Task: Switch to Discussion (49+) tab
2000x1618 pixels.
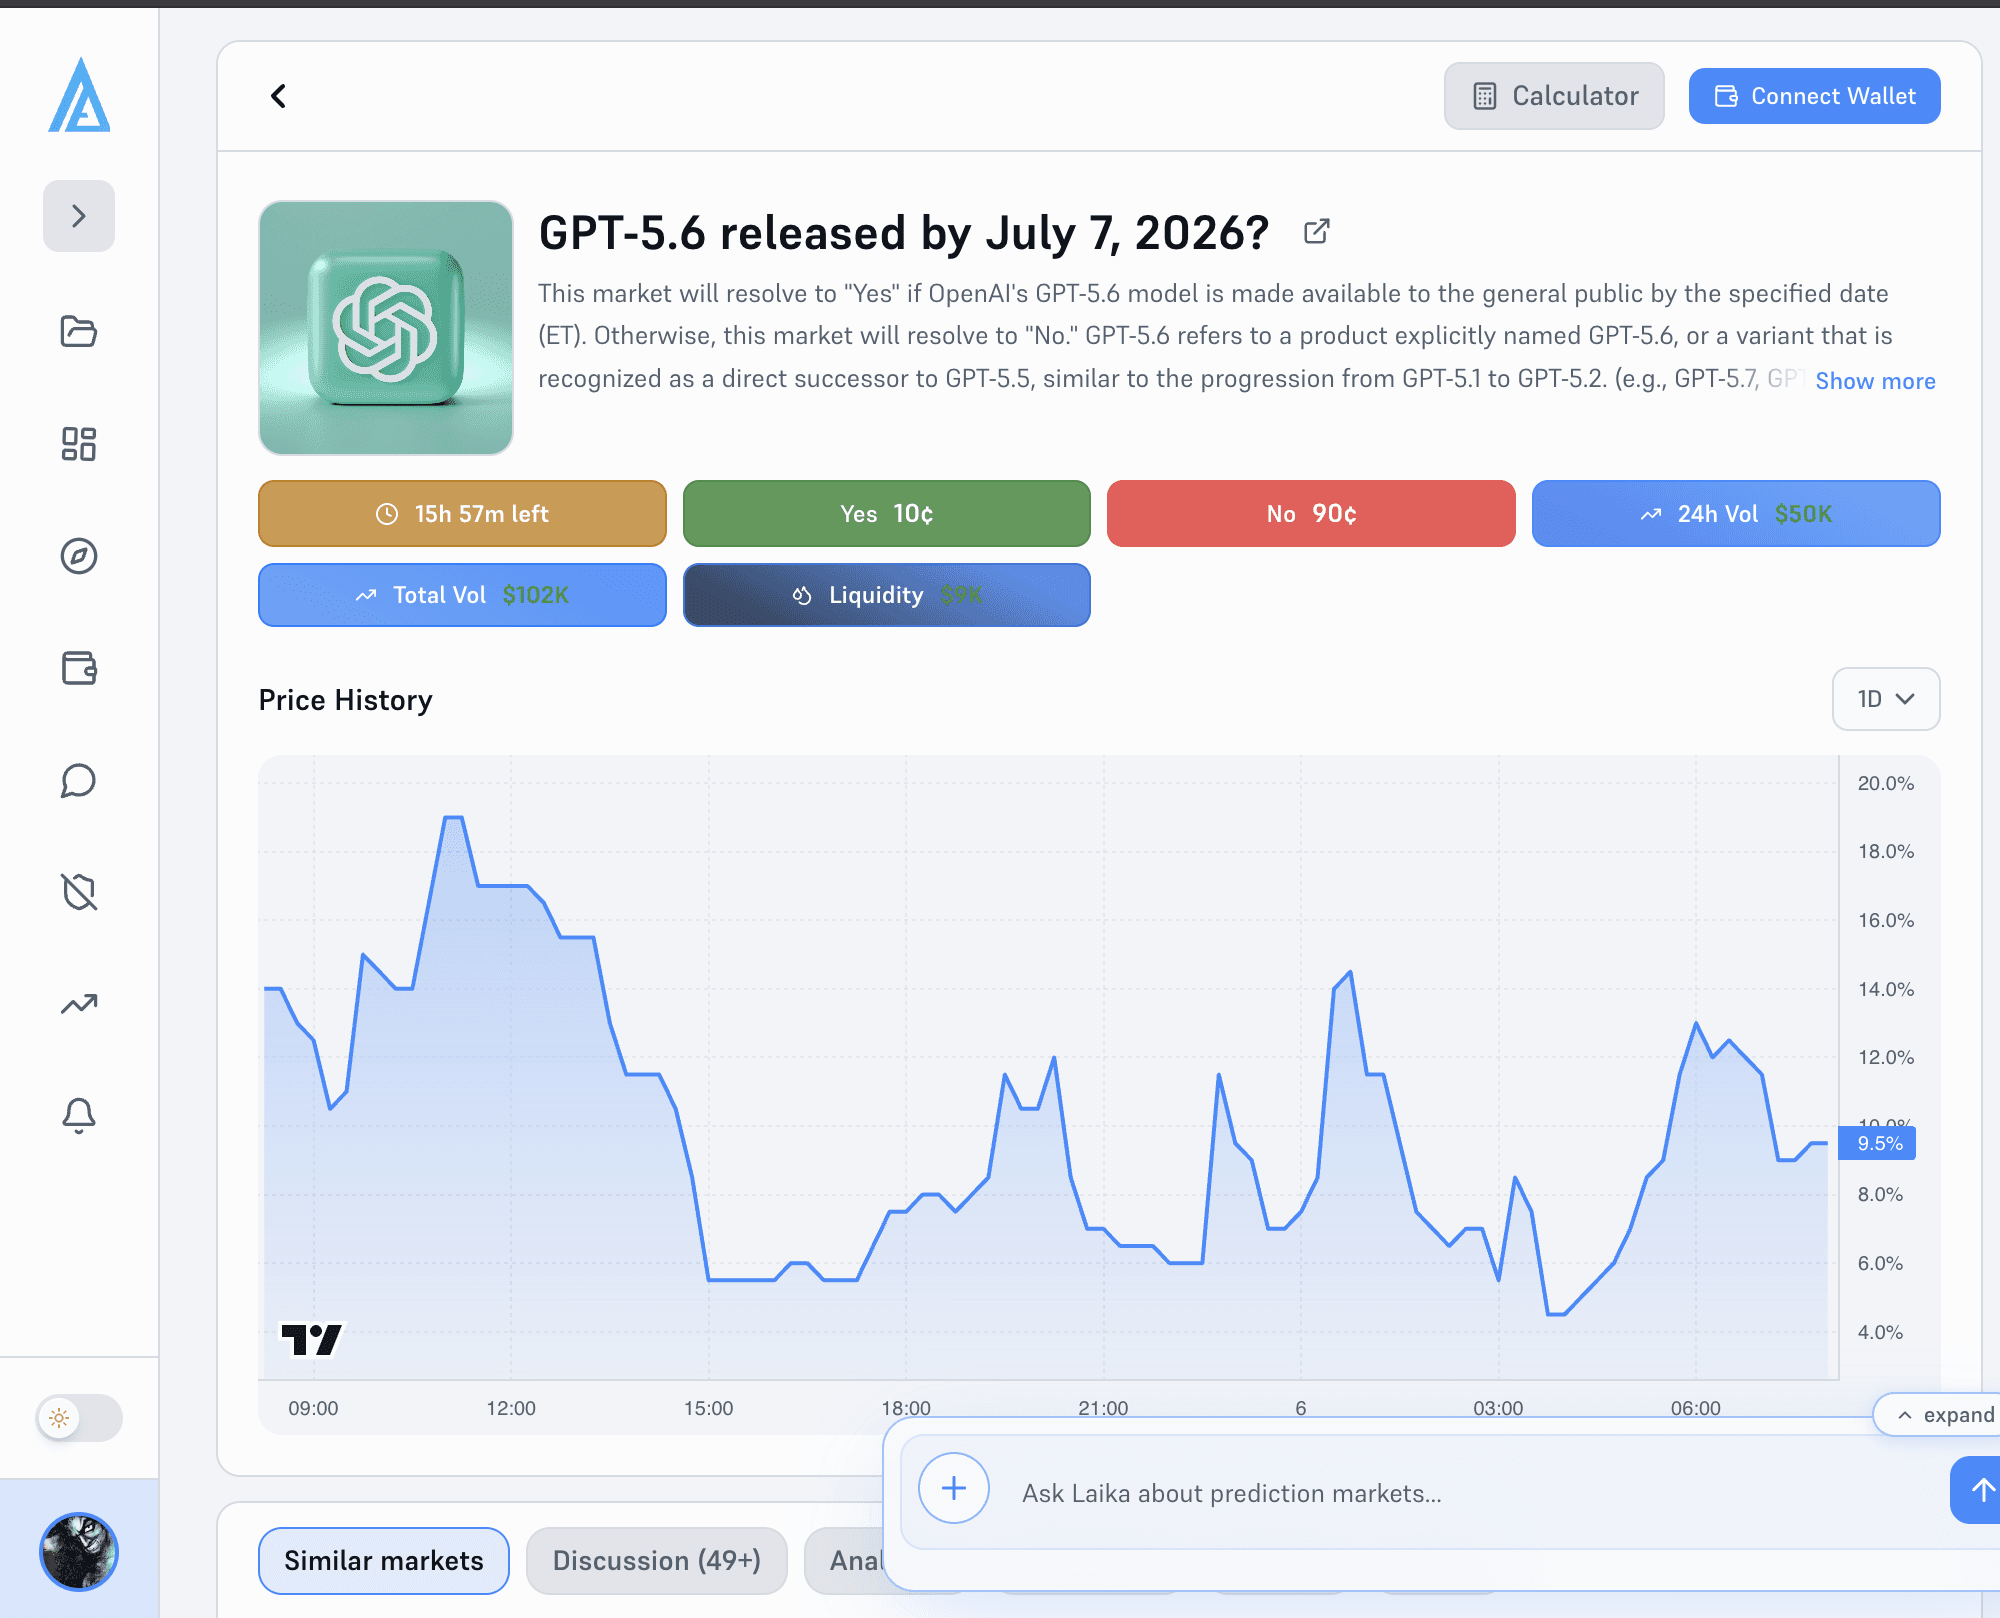Action: coord(656,1561)
